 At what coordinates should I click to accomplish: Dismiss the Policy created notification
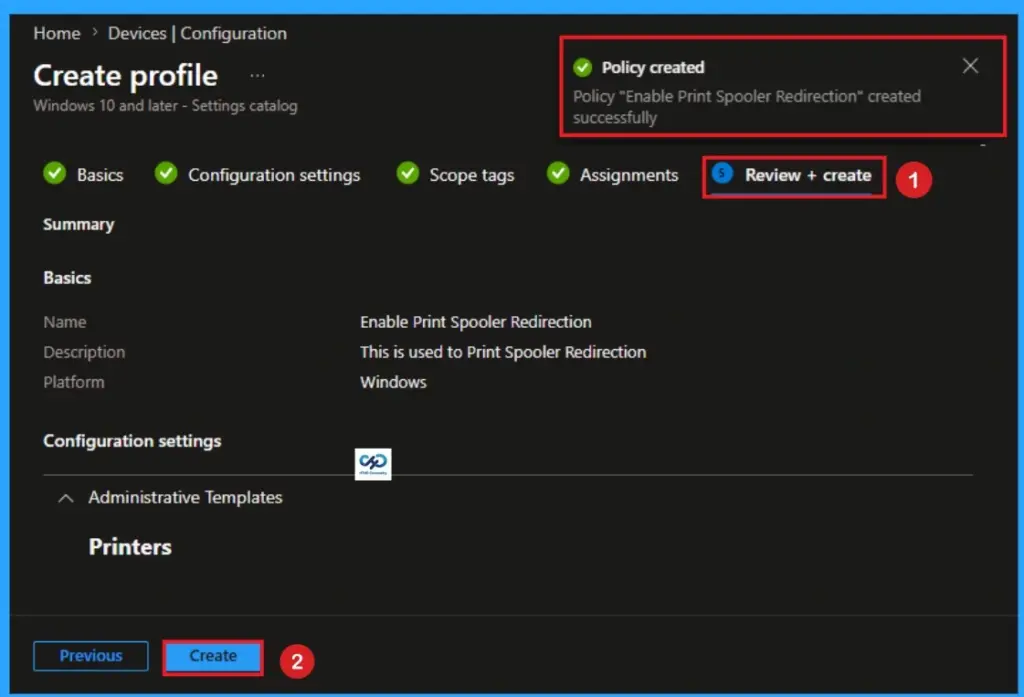(x=970, y=66)
